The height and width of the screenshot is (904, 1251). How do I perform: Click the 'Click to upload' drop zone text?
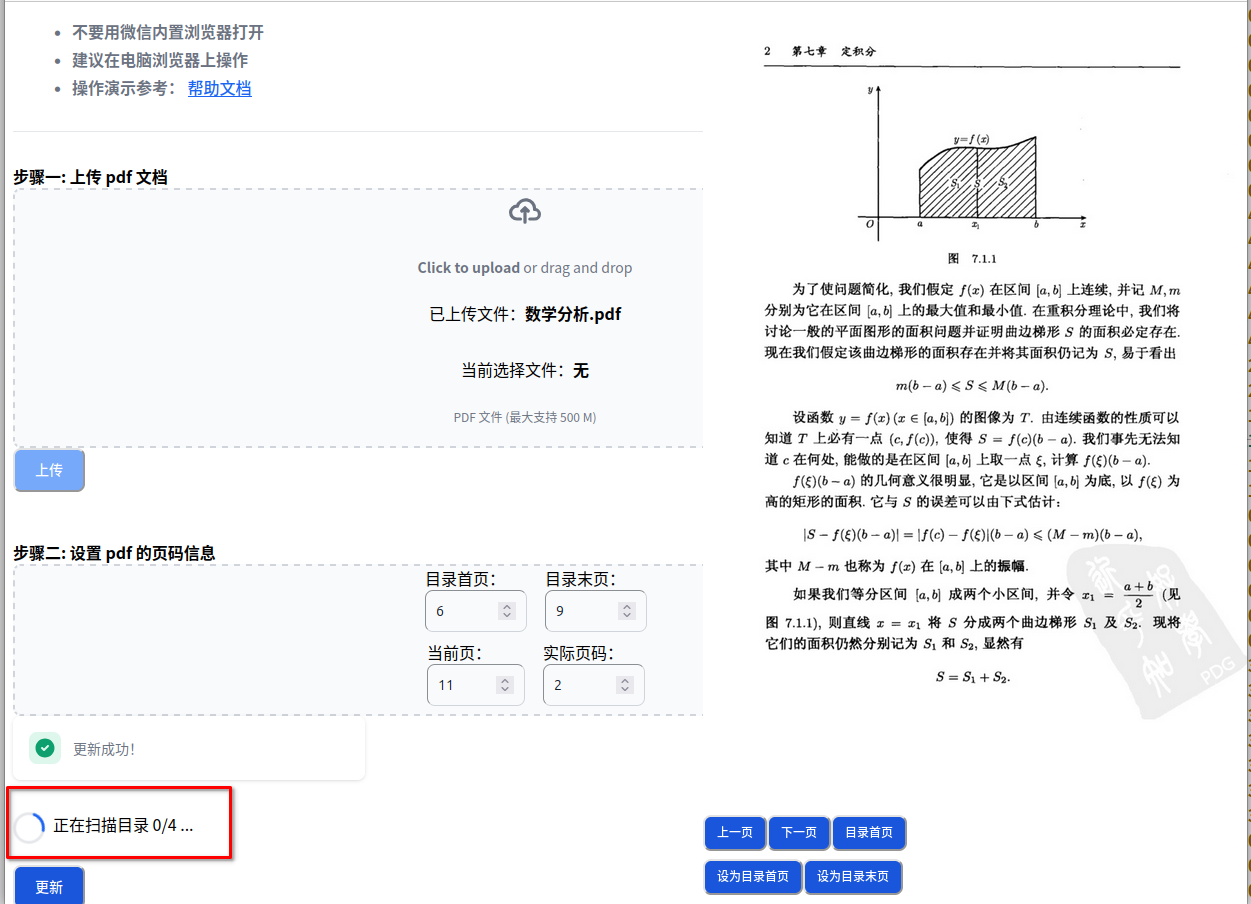[x=468, y=268]
